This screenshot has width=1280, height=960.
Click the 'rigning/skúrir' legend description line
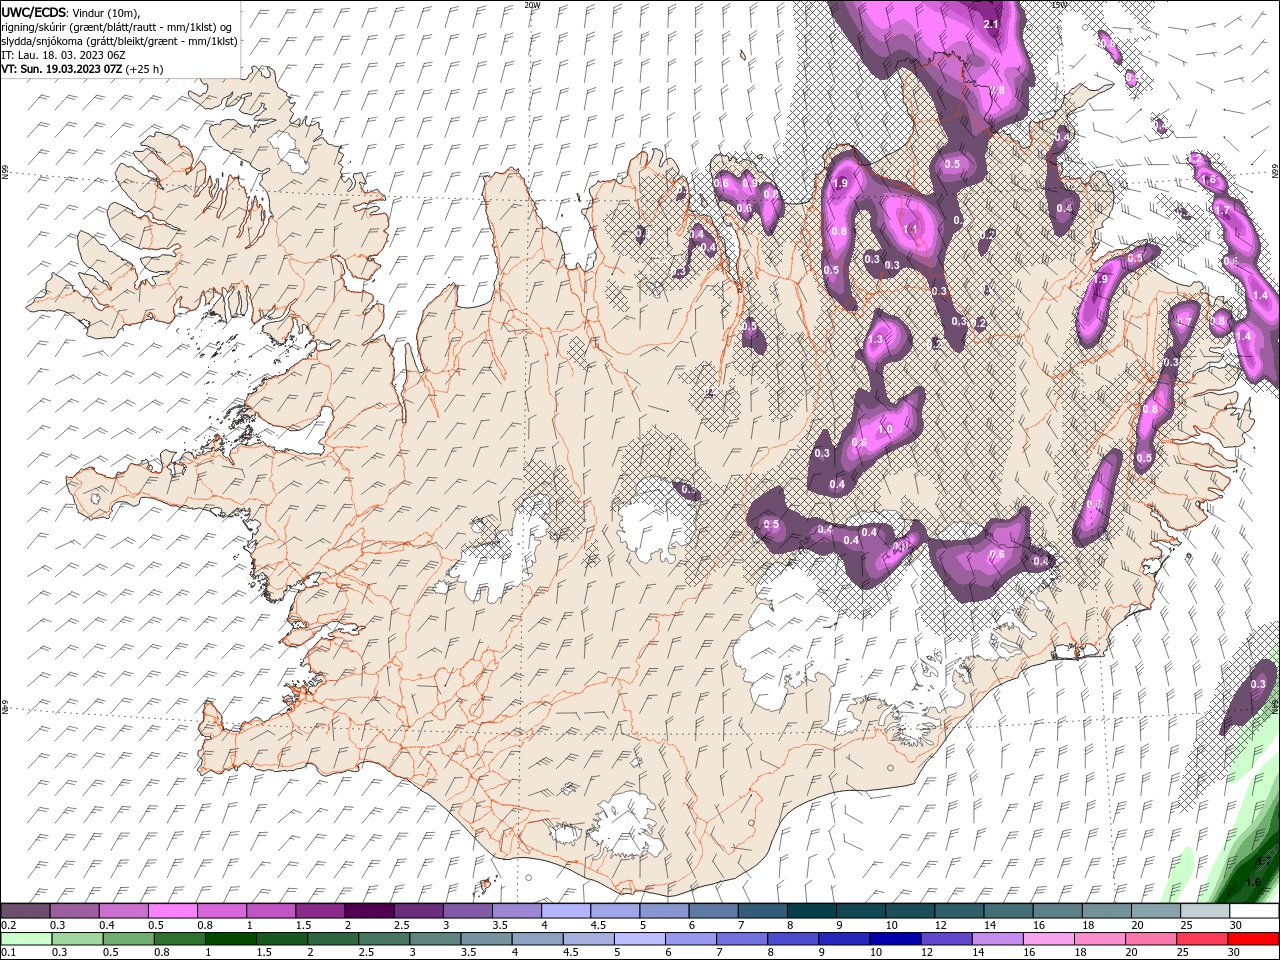117,26
